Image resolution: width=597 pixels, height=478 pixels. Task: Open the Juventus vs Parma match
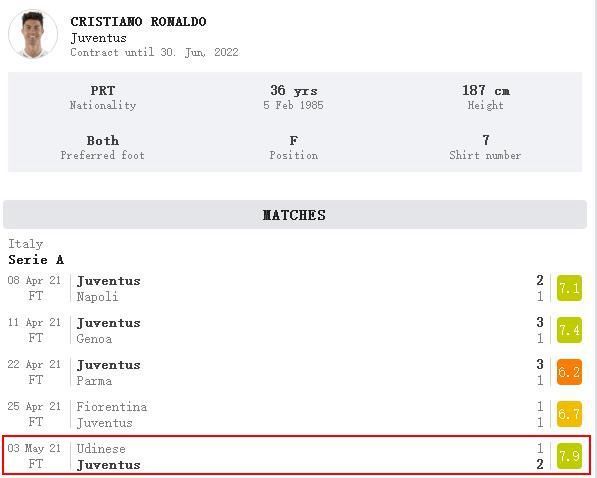[295, 372]
